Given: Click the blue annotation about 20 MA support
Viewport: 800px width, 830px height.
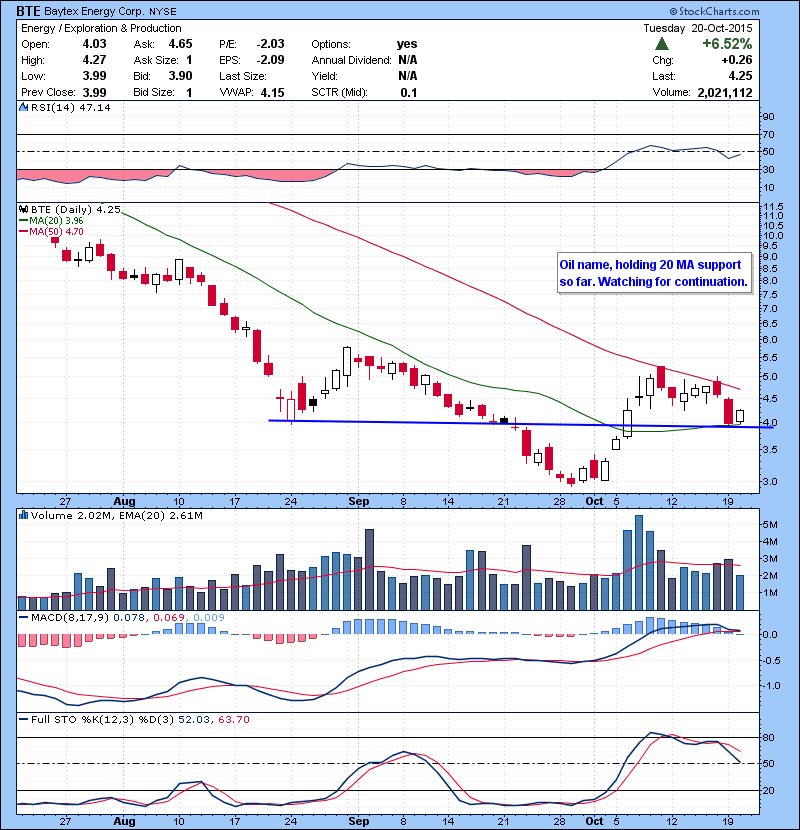Looking at the screenshot, I should [654, 273].
